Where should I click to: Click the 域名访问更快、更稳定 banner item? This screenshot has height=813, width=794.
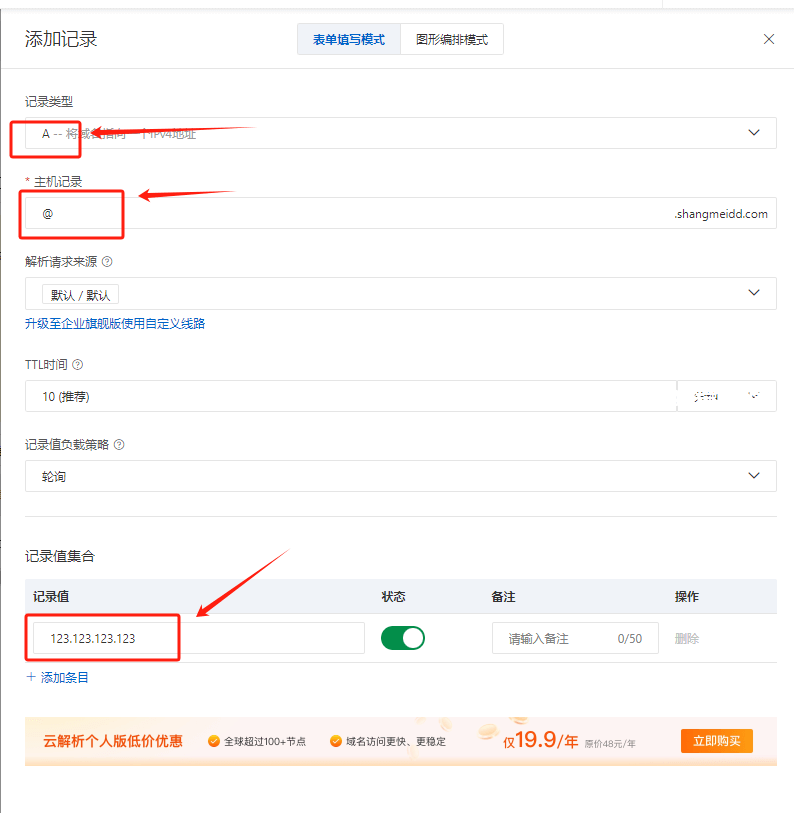pos(388,741)
